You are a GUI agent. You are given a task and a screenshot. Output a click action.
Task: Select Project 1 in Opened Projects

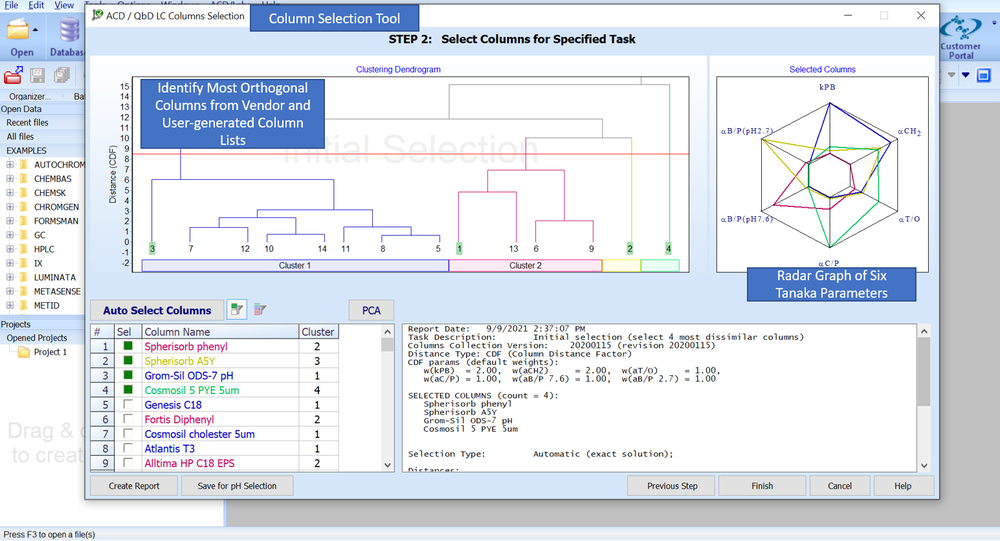pyautogui.click(x=50, y=352)
